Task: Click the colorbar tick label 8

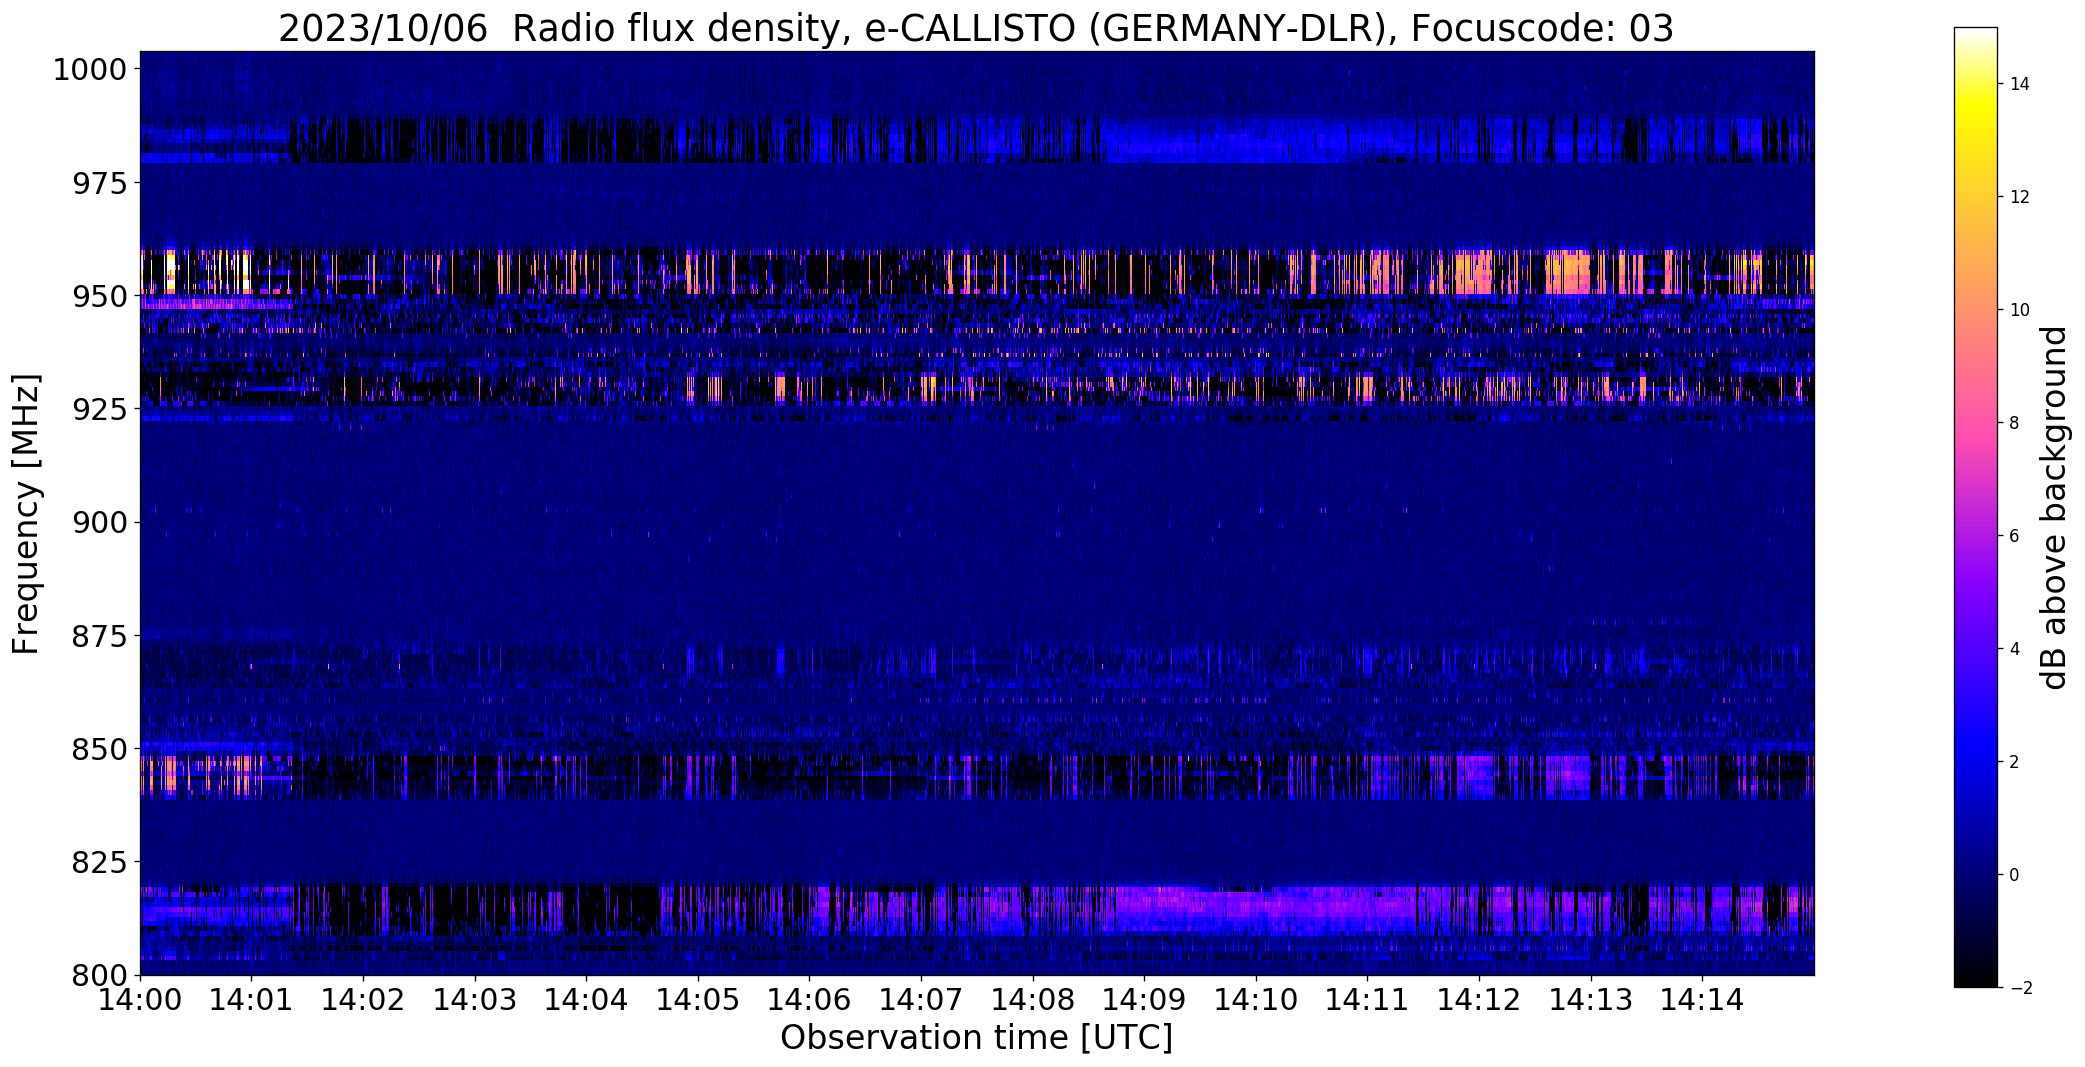Action: [2014, 423]
